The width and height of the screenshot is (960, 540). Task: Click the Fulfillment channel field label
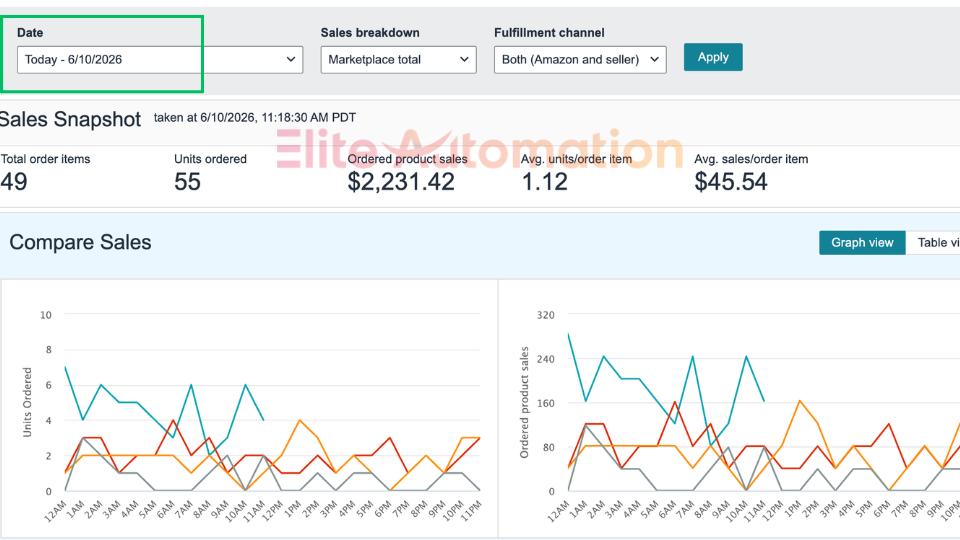(549, 33)
